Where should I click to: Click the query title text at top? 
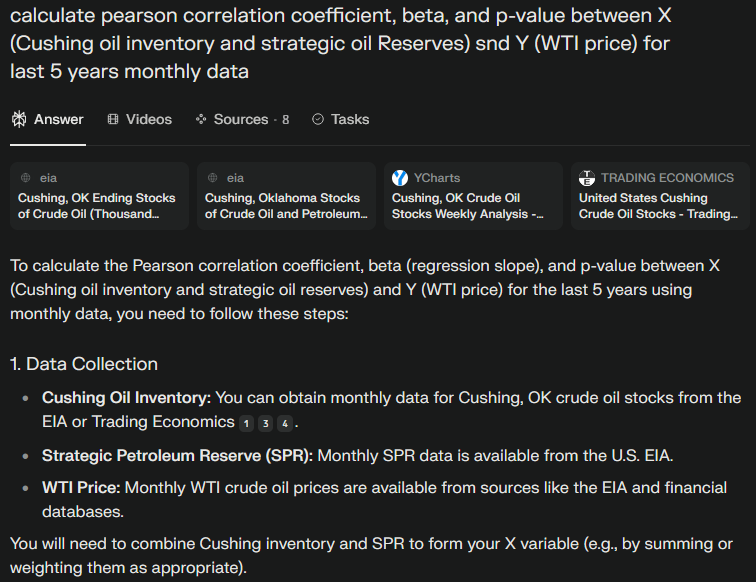click(340, 44)
